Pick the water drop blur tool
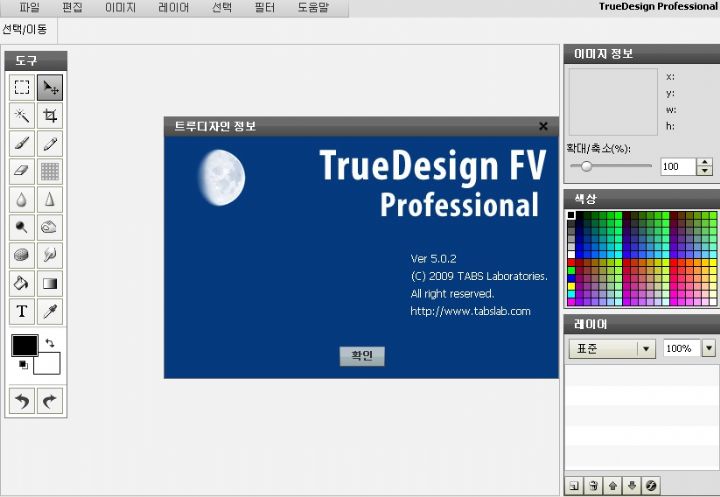 [x=22, y=199]
